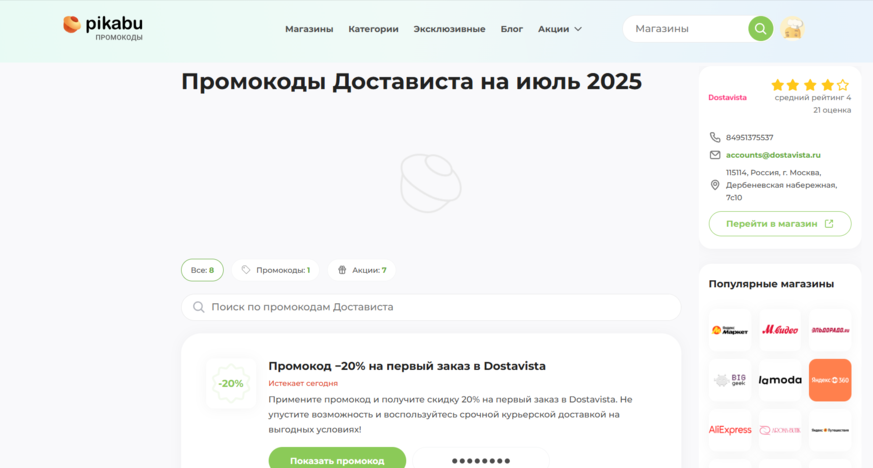
Task: Open the Яндекс Путешествия store logo
Action: (x=830, y=430)
